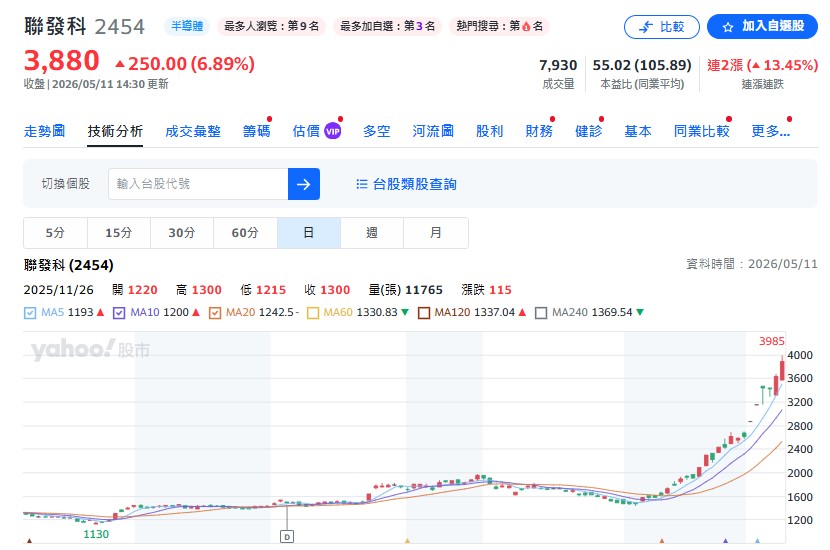Switch to the 多空 tab

(376, 131)
